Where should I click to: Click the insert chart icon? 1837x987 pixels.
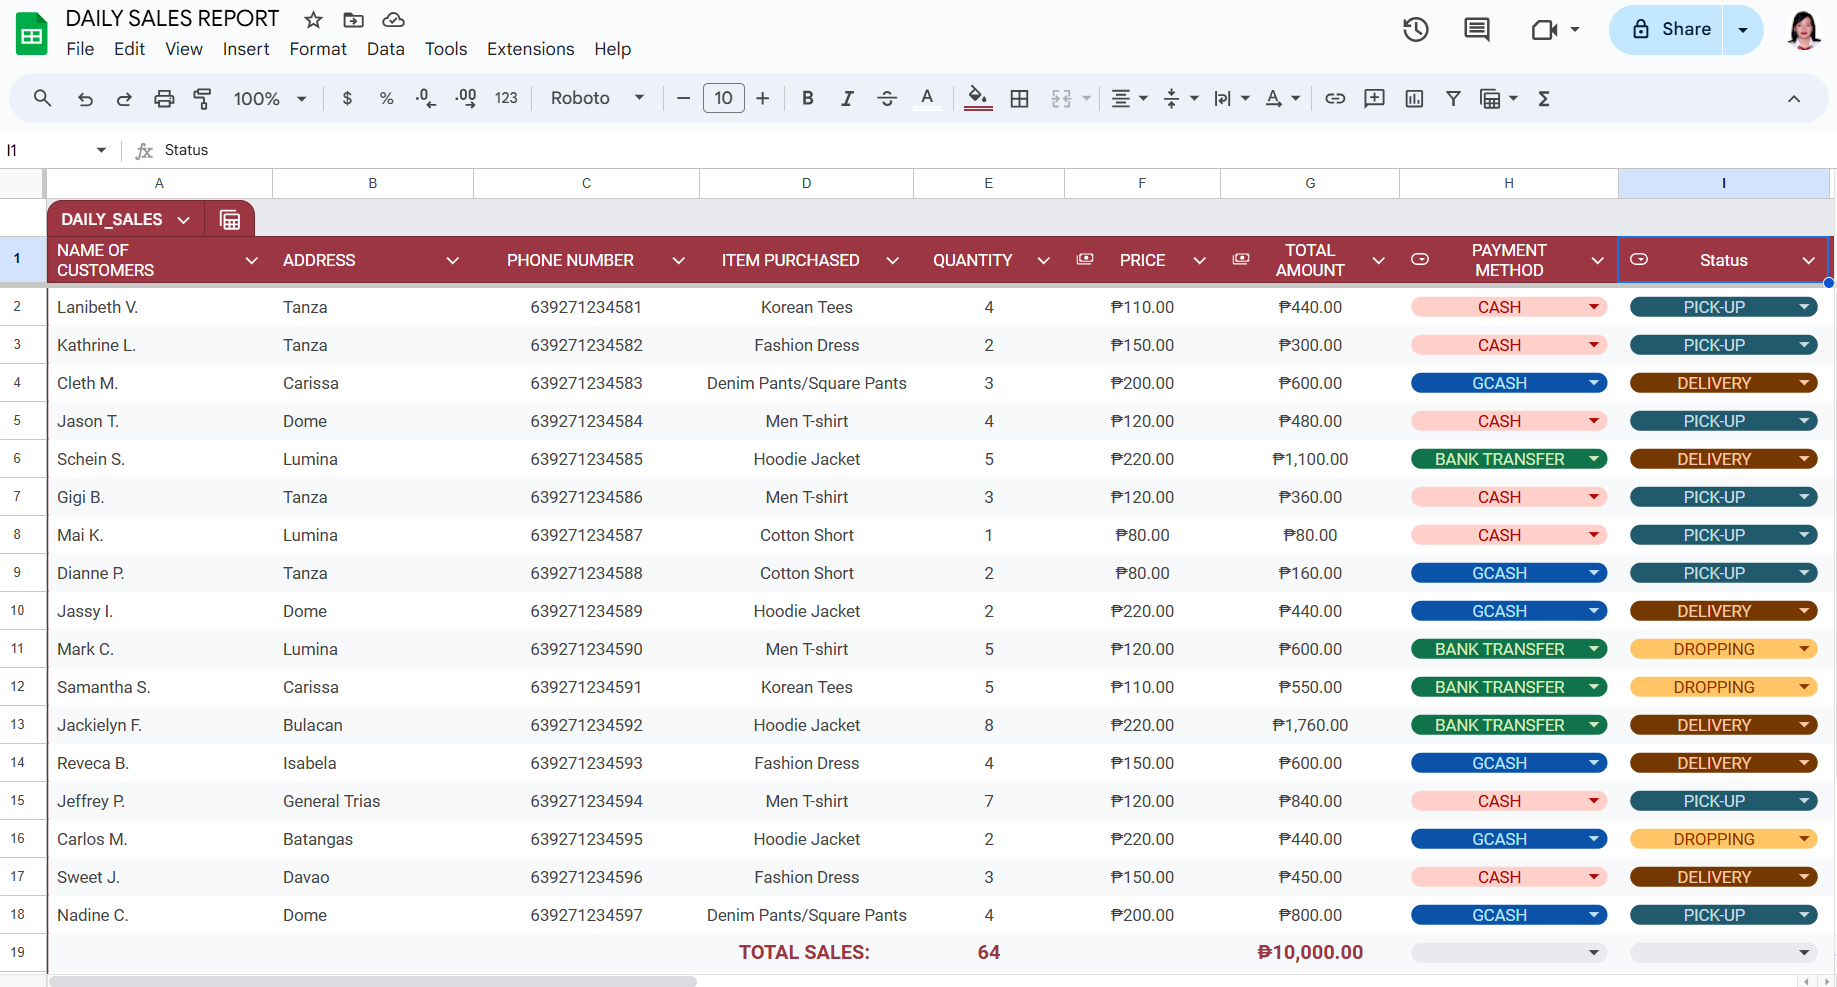click(1414, 98)
